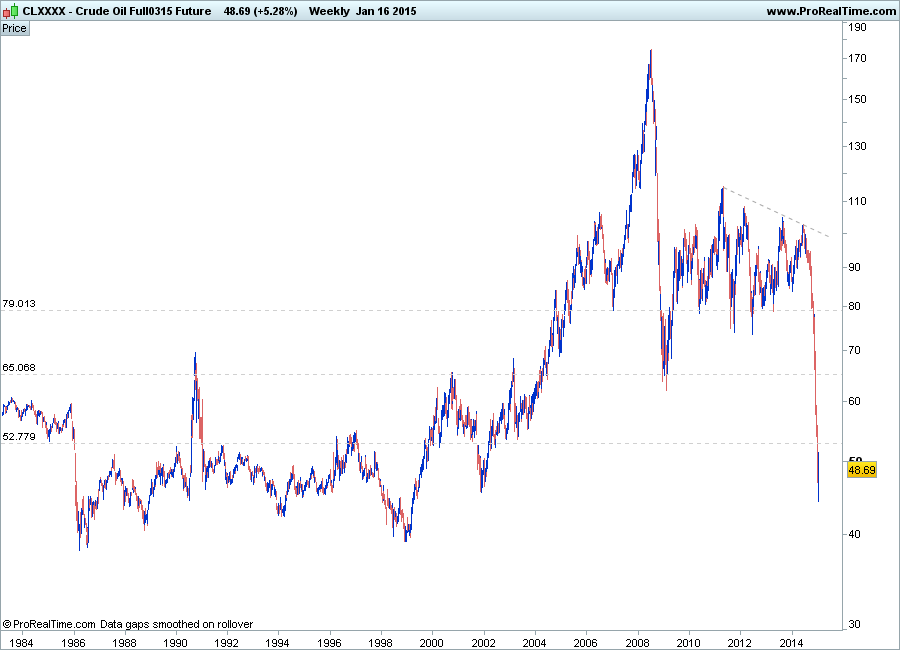
Task: Click the 65.068 horizontal level label
Action: 19,367
